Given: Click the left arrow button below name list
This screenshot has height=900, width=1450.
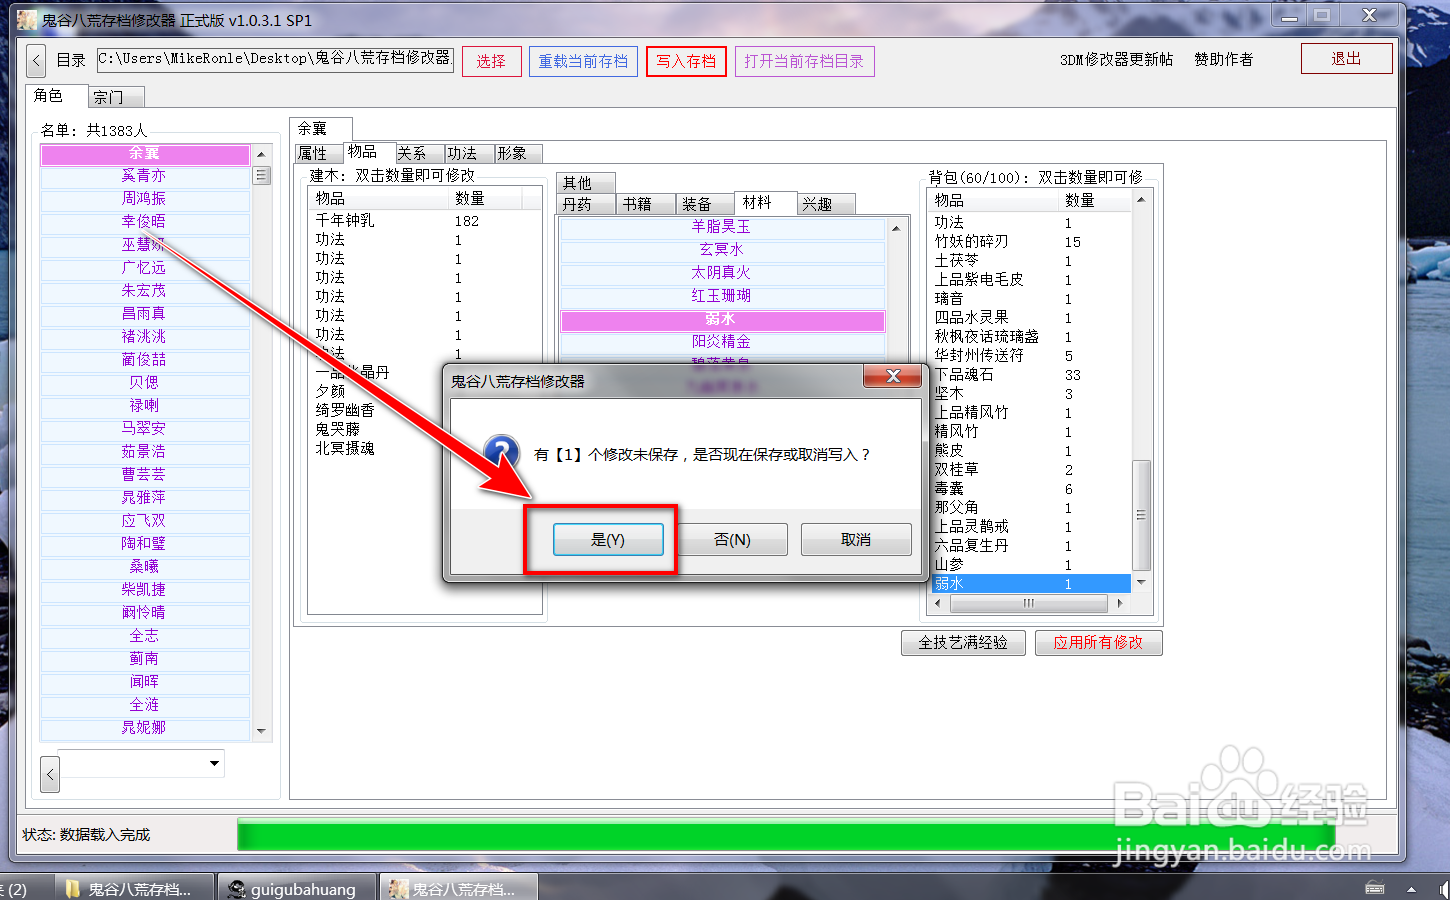Looking at the screenshot, I should (x=50, y=773).
